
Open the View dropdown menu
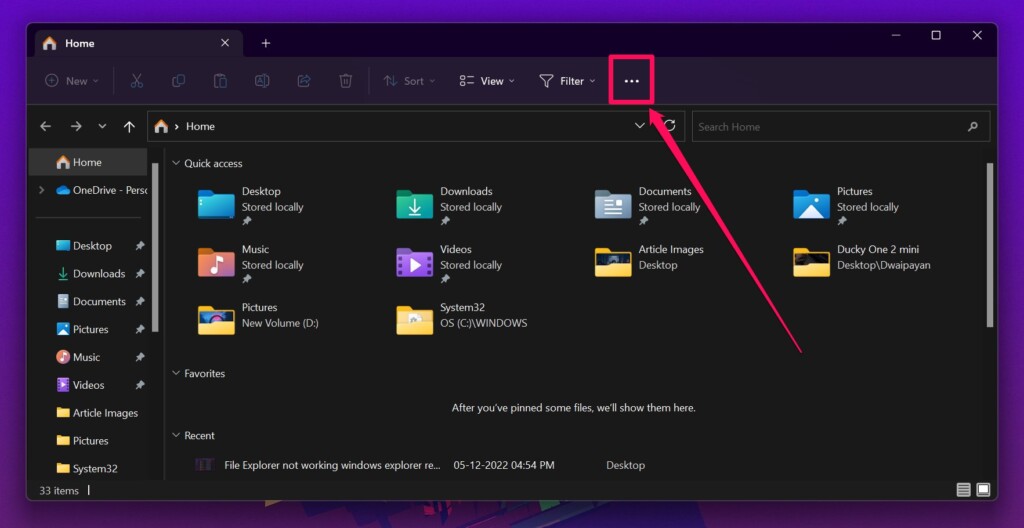[x=487, y=81]
